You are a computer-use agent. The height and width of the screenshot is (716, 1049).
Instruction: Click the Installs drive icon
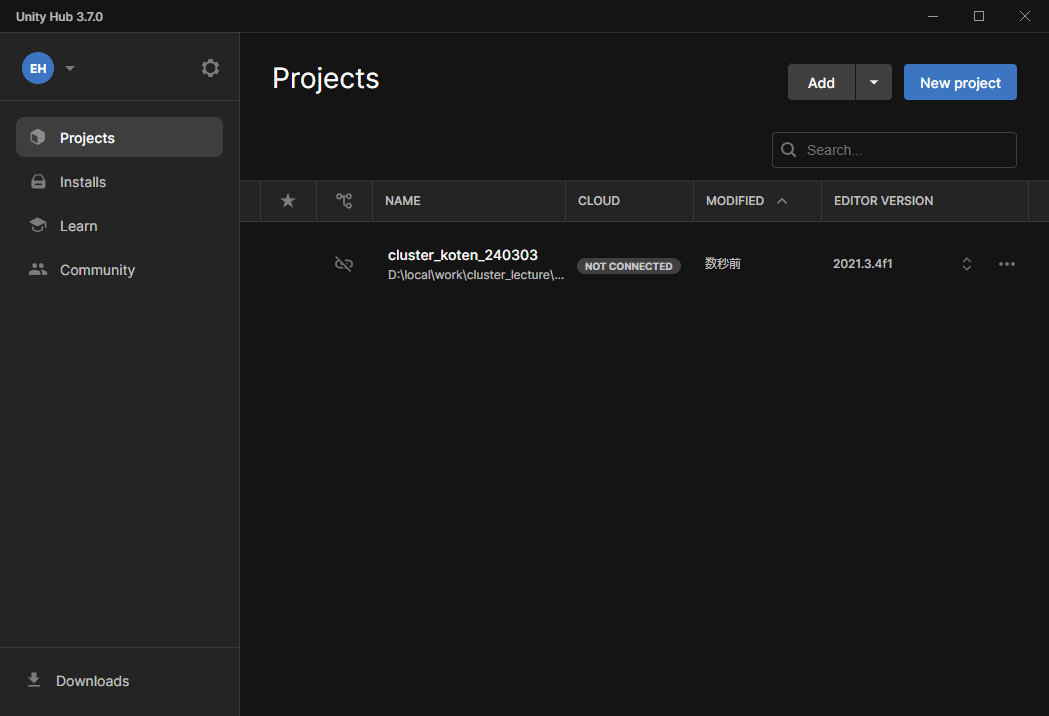38,181
